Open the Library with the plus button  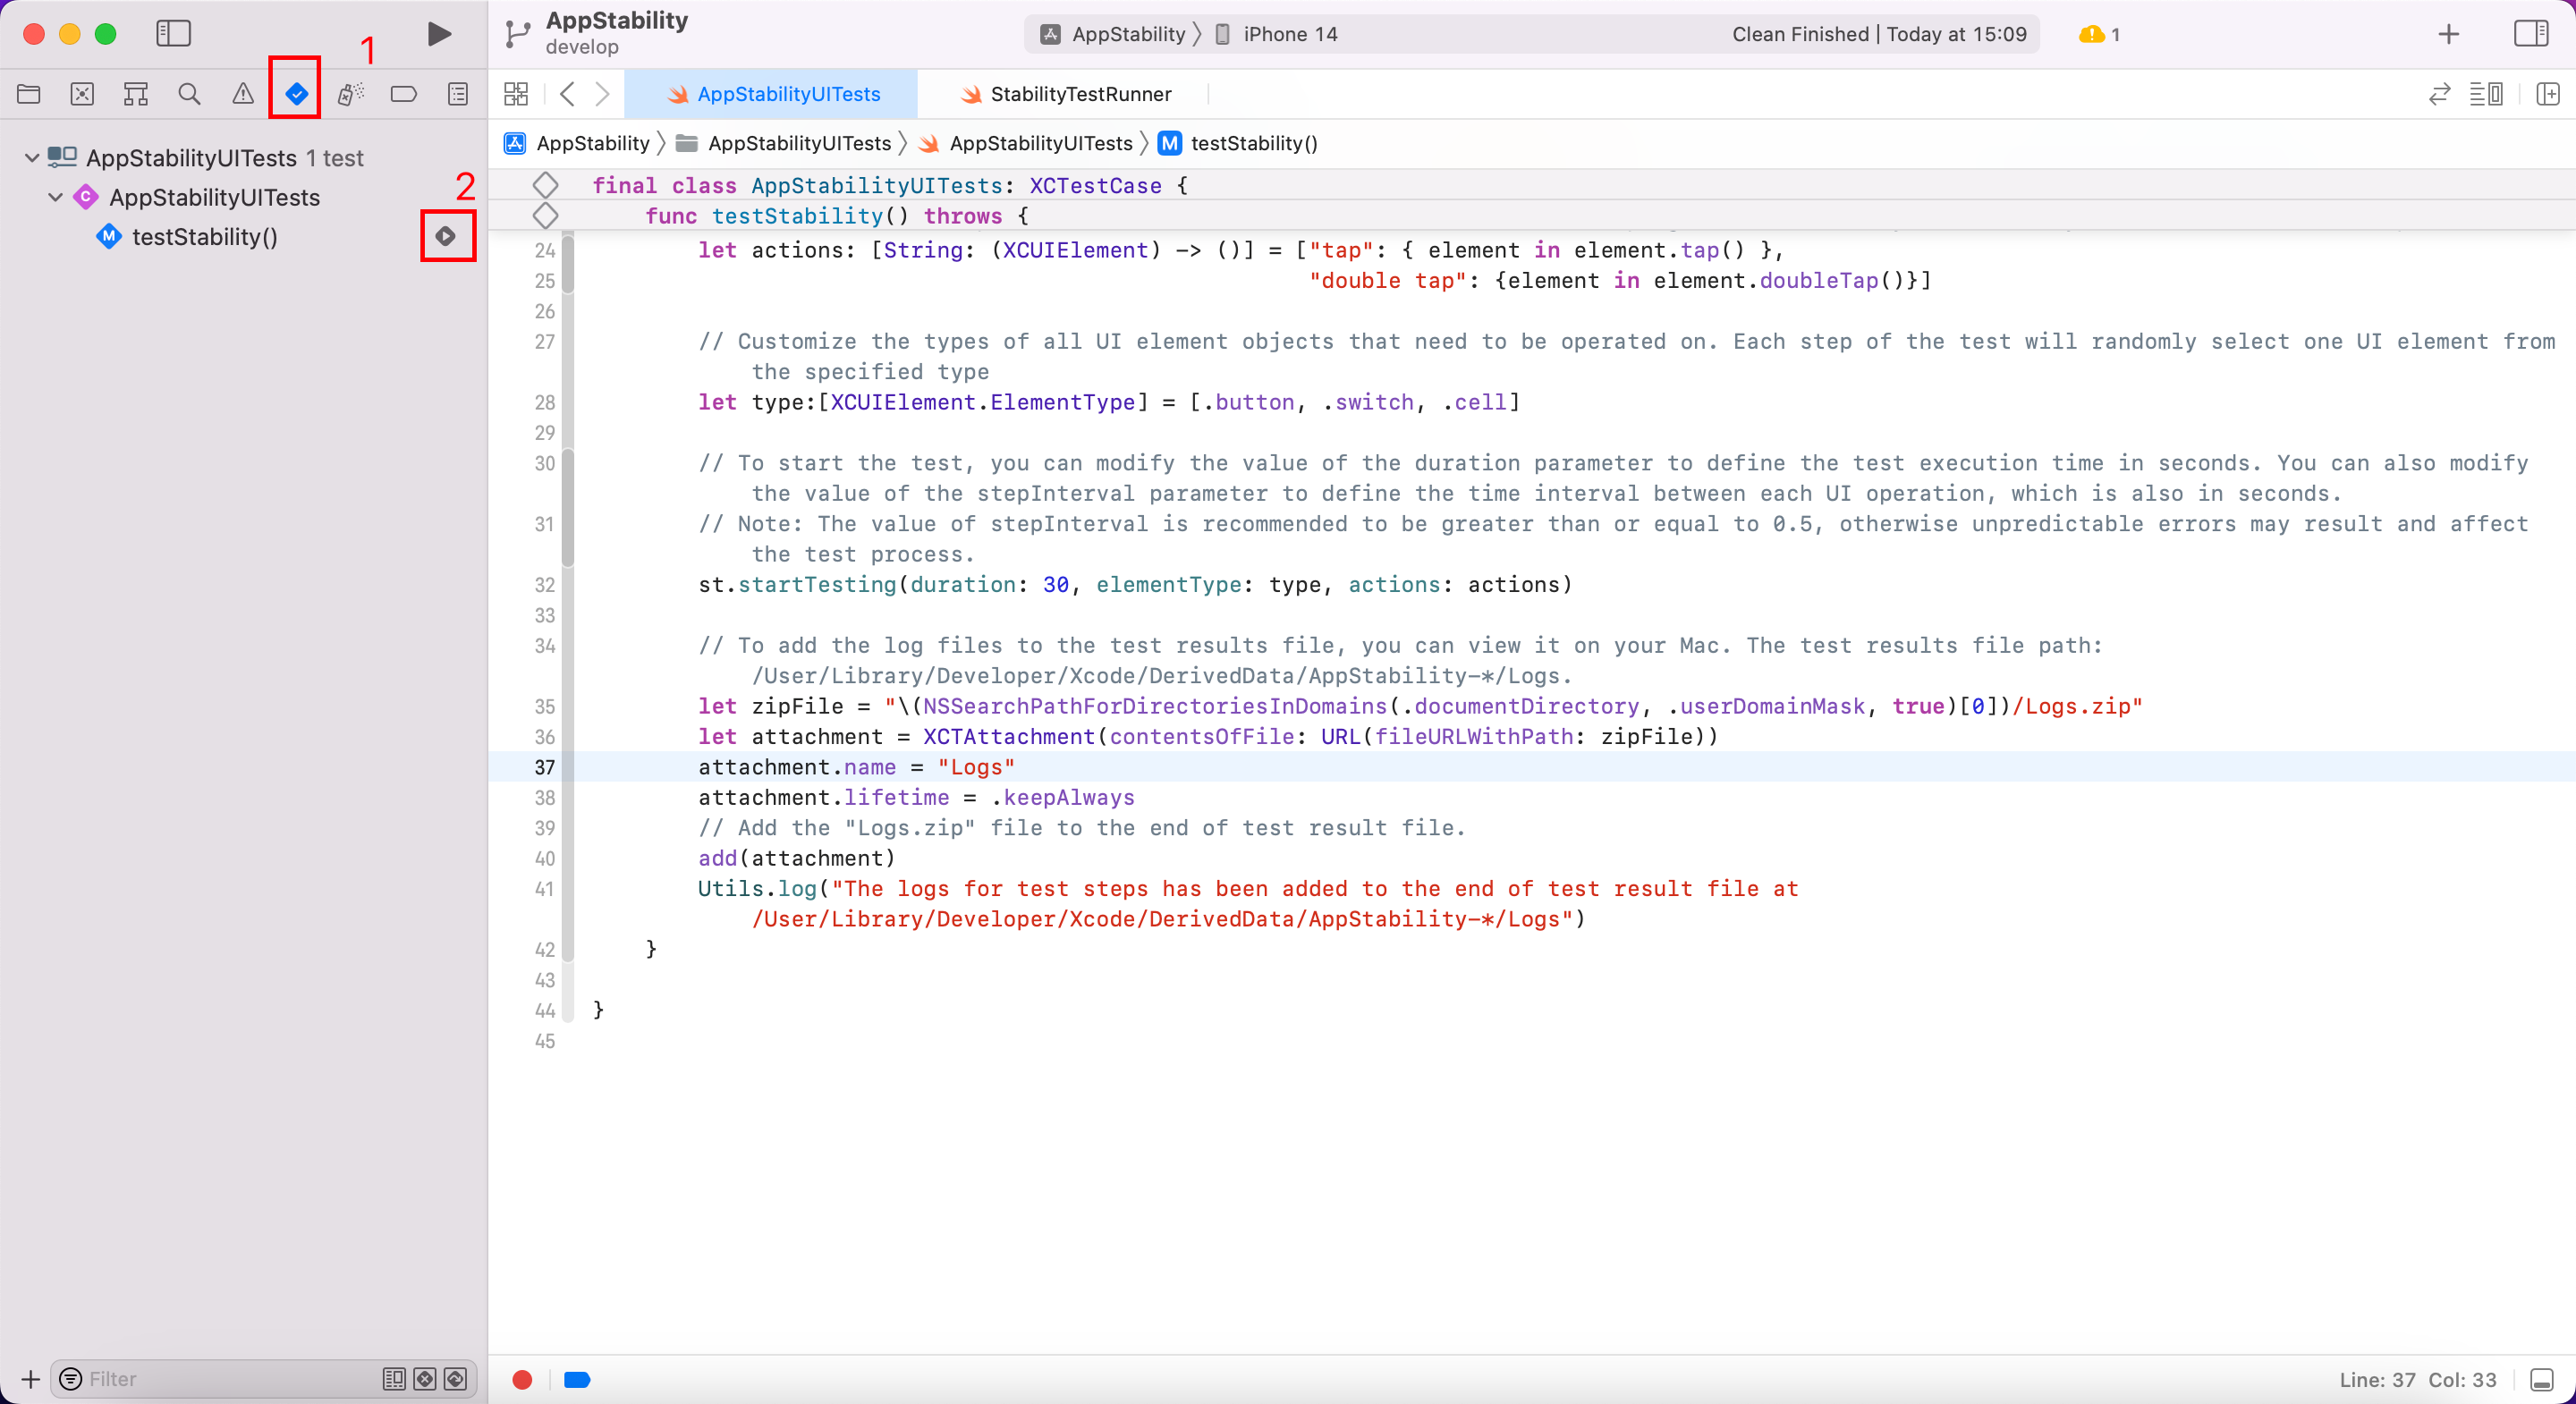pos(2448,34)
